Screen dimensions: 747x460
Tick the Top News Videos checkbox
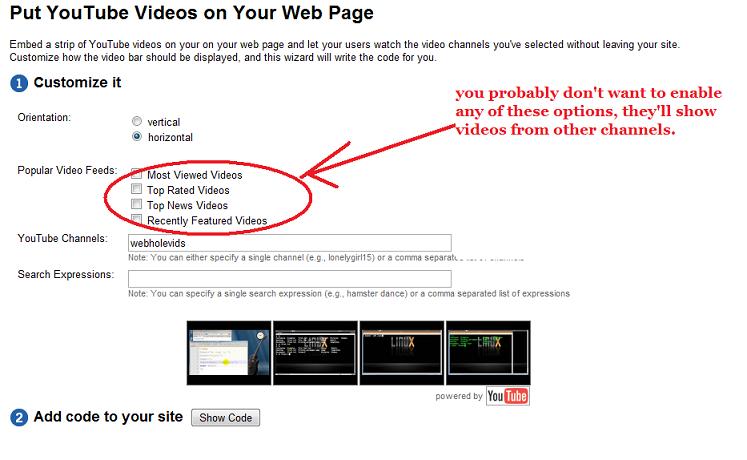click(x=136, y=204)
